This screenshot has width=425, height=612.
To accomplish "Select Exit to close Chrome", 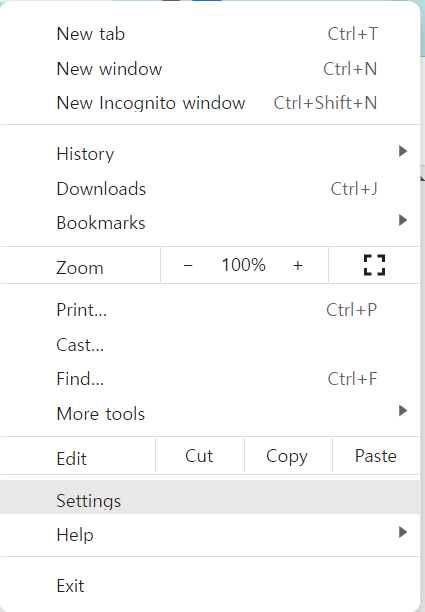I will tap(210, 586).
